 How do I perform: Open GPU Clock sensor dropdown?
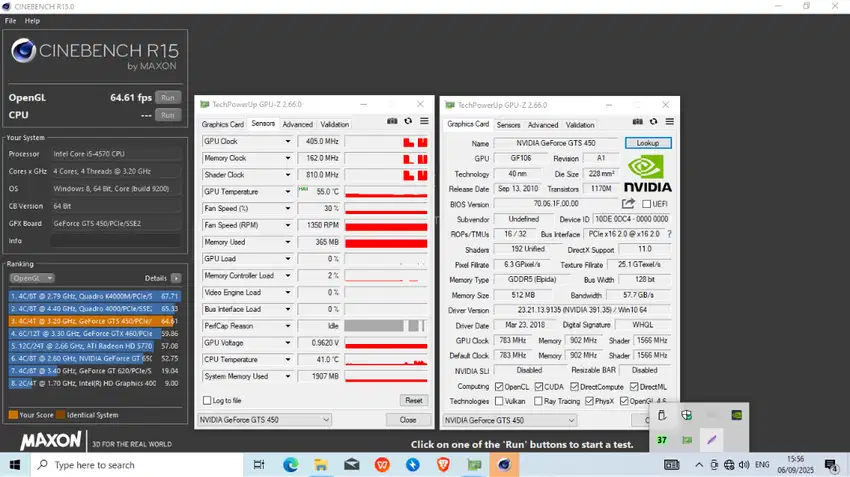click(288, 141)
